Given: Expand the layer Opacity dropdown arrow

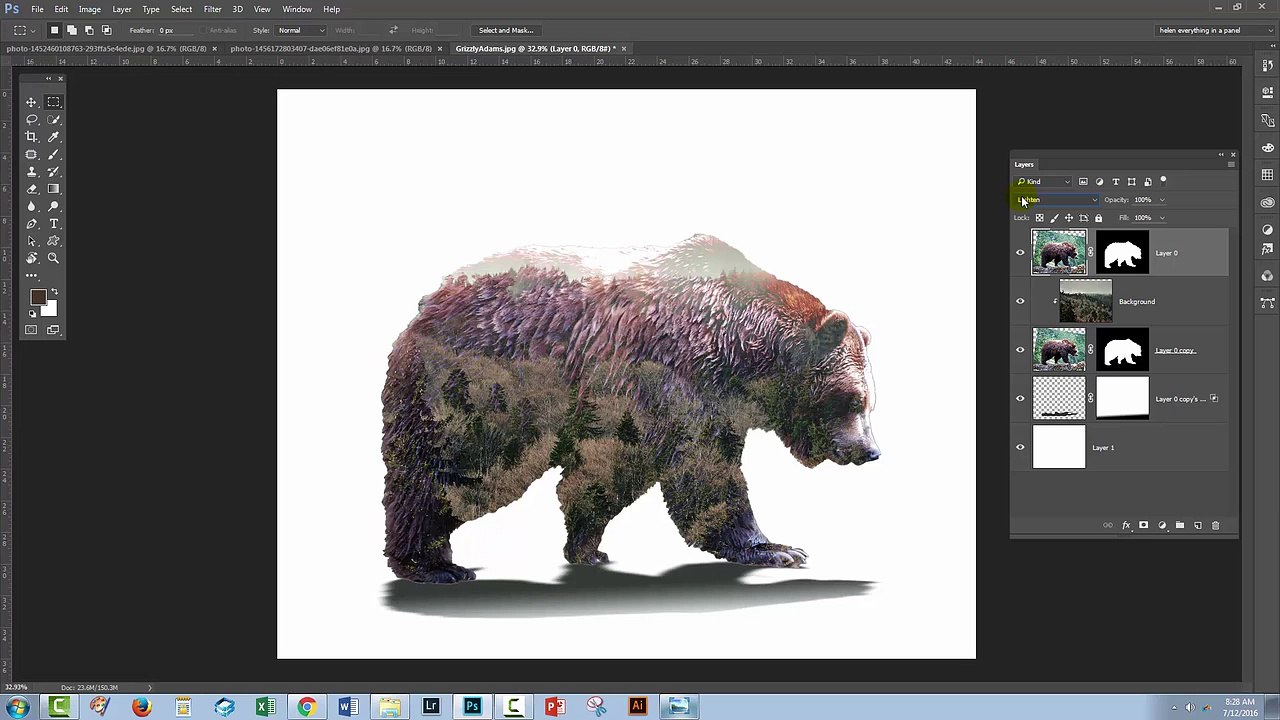Looking at the screenshot, I should point(1161,200).
